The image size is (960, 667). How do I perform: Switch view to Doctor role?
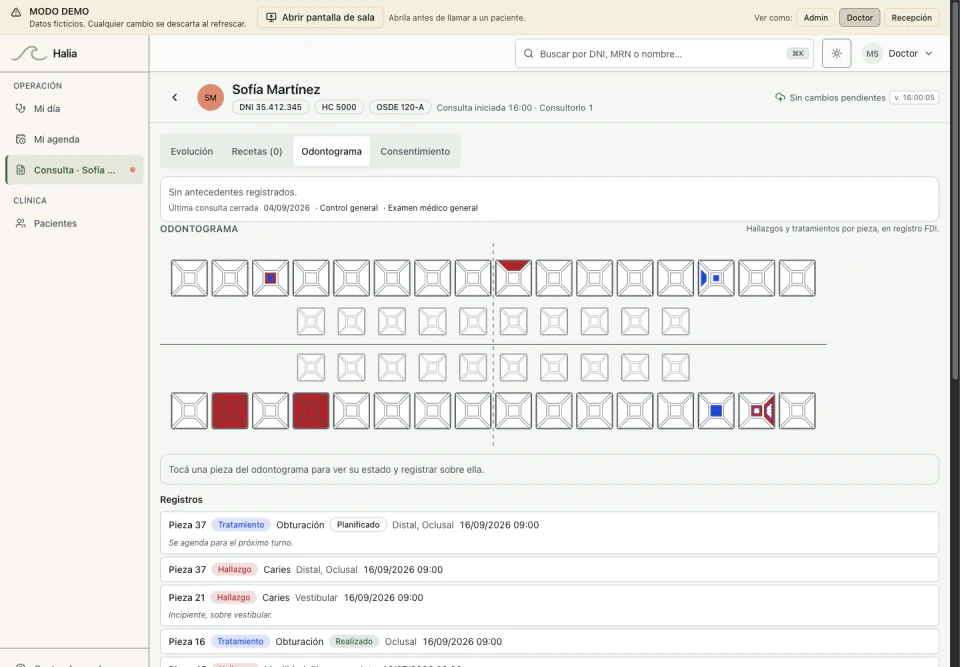tap(860, 18)
